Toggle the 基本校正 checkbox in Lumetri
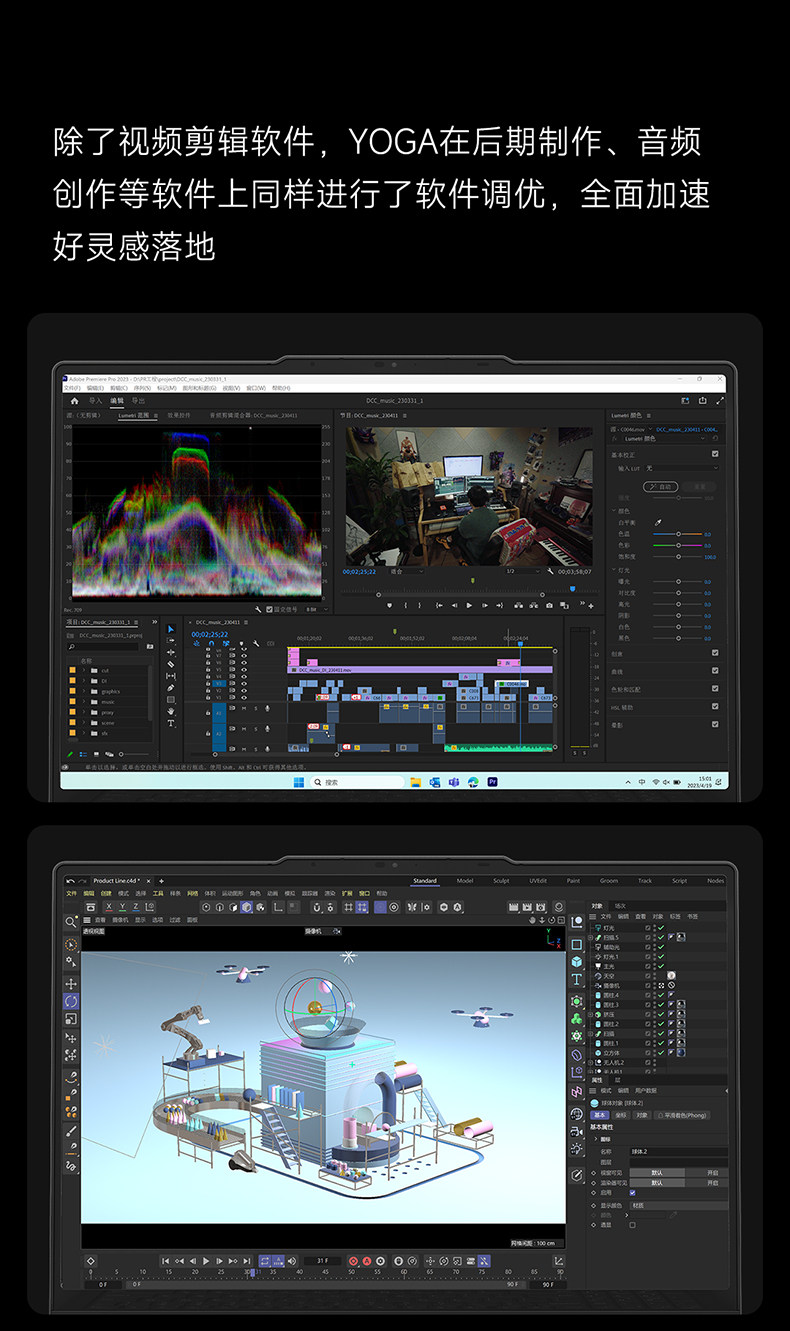This screenshot has width=790, height=1331. click(x=715, y=454)
